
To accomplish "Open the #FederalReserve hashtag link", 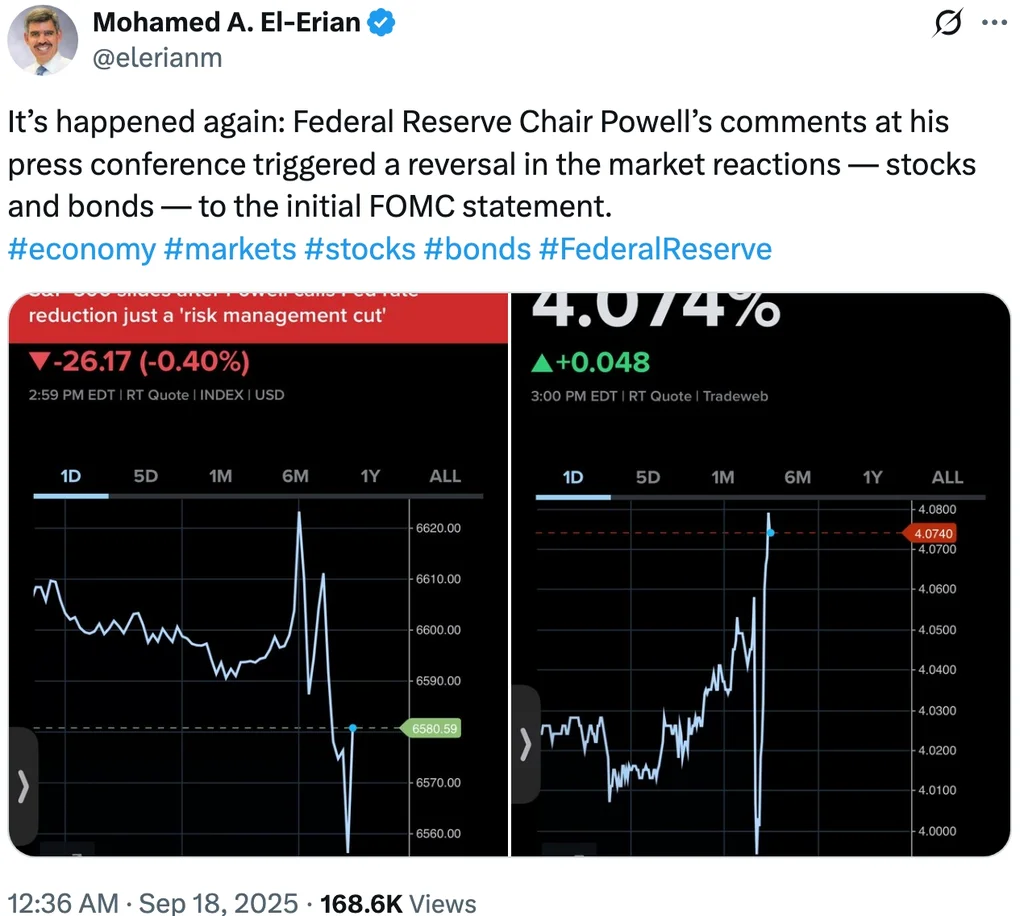I will (x=655, y=249).
